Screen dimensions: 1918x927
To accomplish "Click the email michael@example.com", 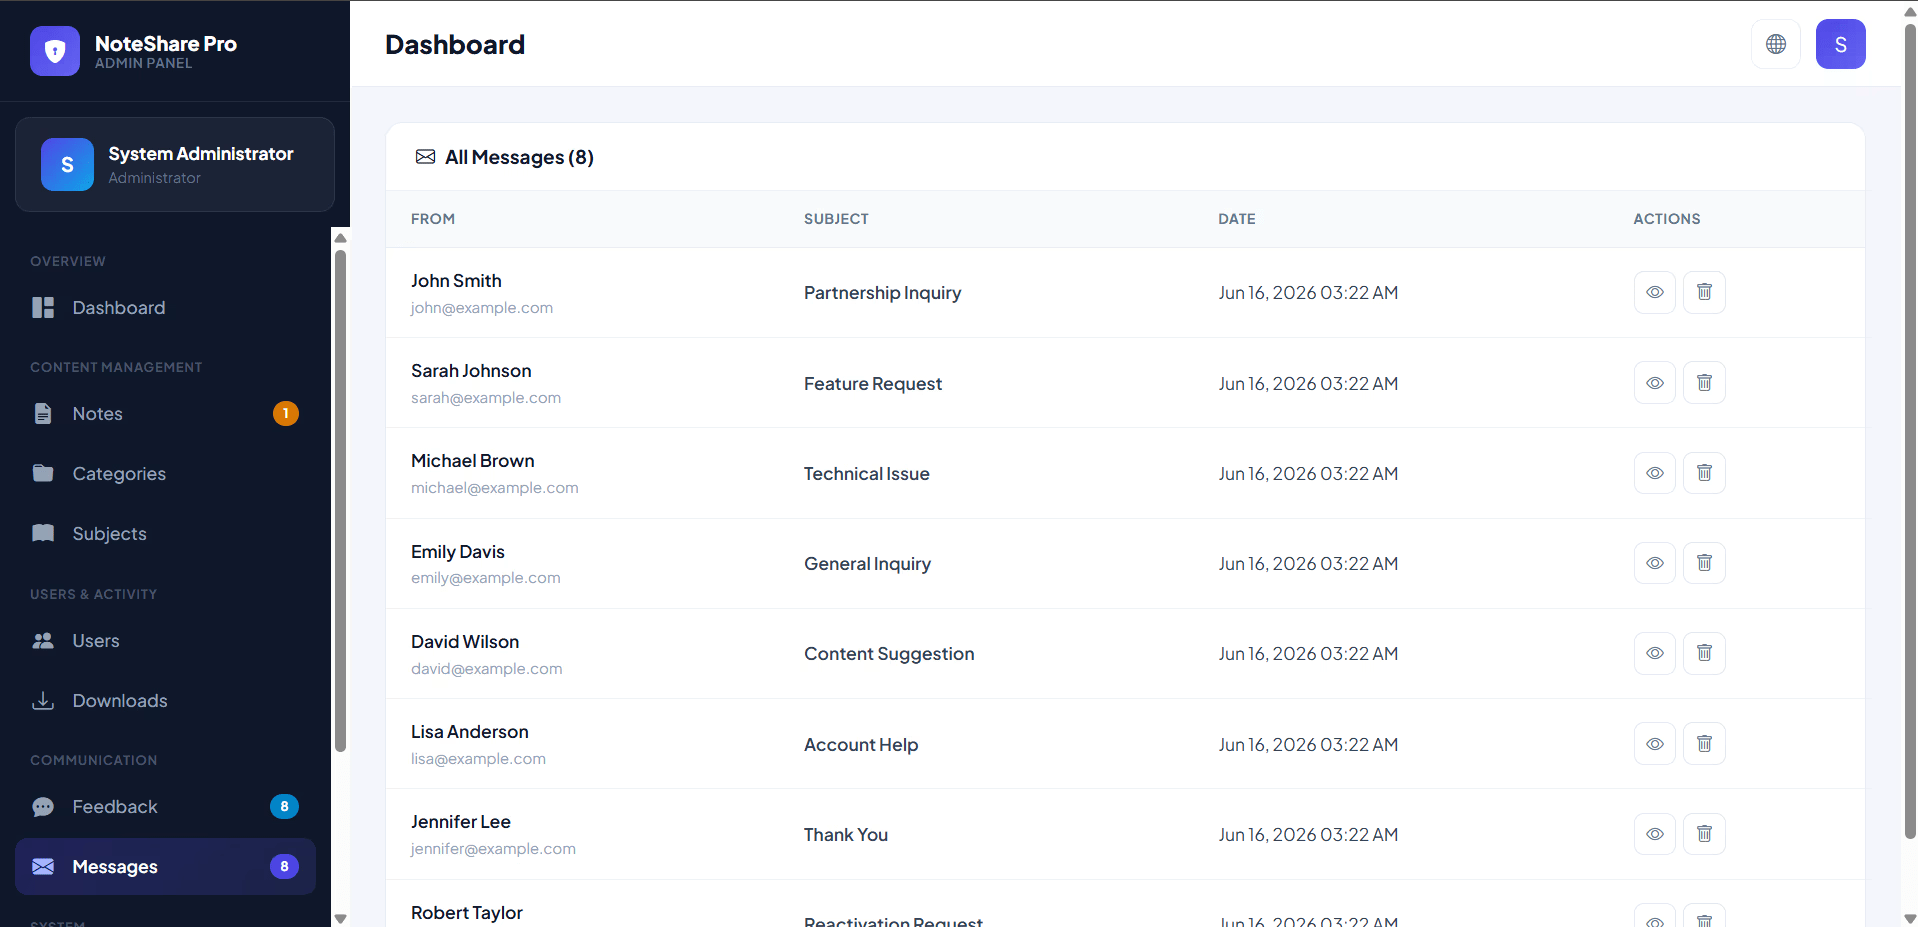I will pyautogui.click(x=495, y=488).
